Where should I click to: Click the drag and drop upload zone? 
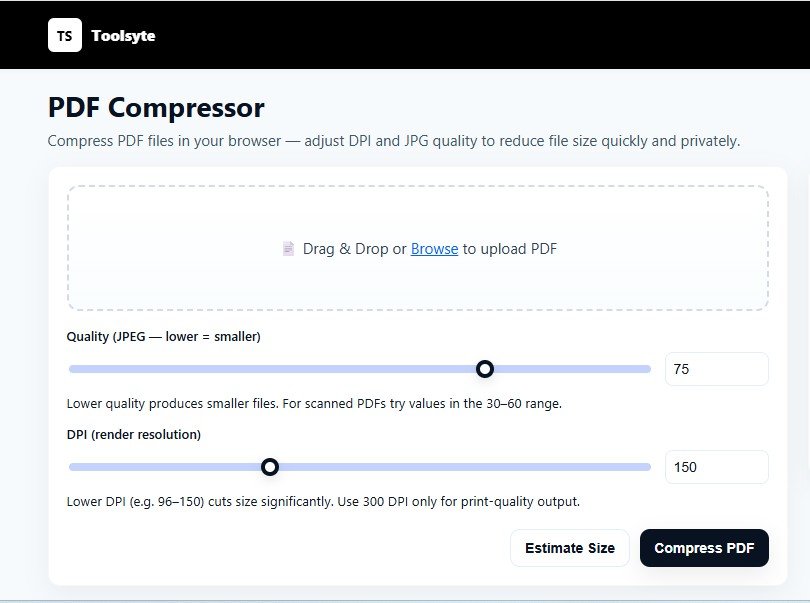pos(418,248)
